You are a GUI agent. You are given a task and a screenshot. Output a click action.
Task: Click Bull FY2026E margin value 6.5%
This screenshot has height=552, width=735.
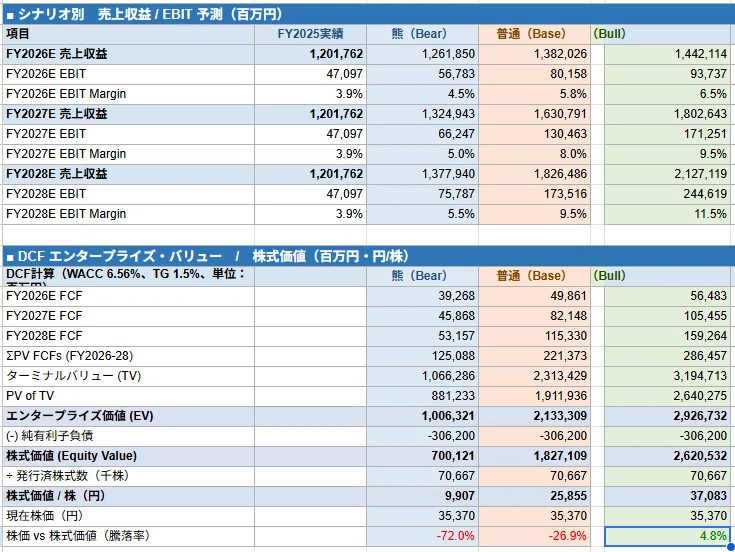tap(713, 94)
